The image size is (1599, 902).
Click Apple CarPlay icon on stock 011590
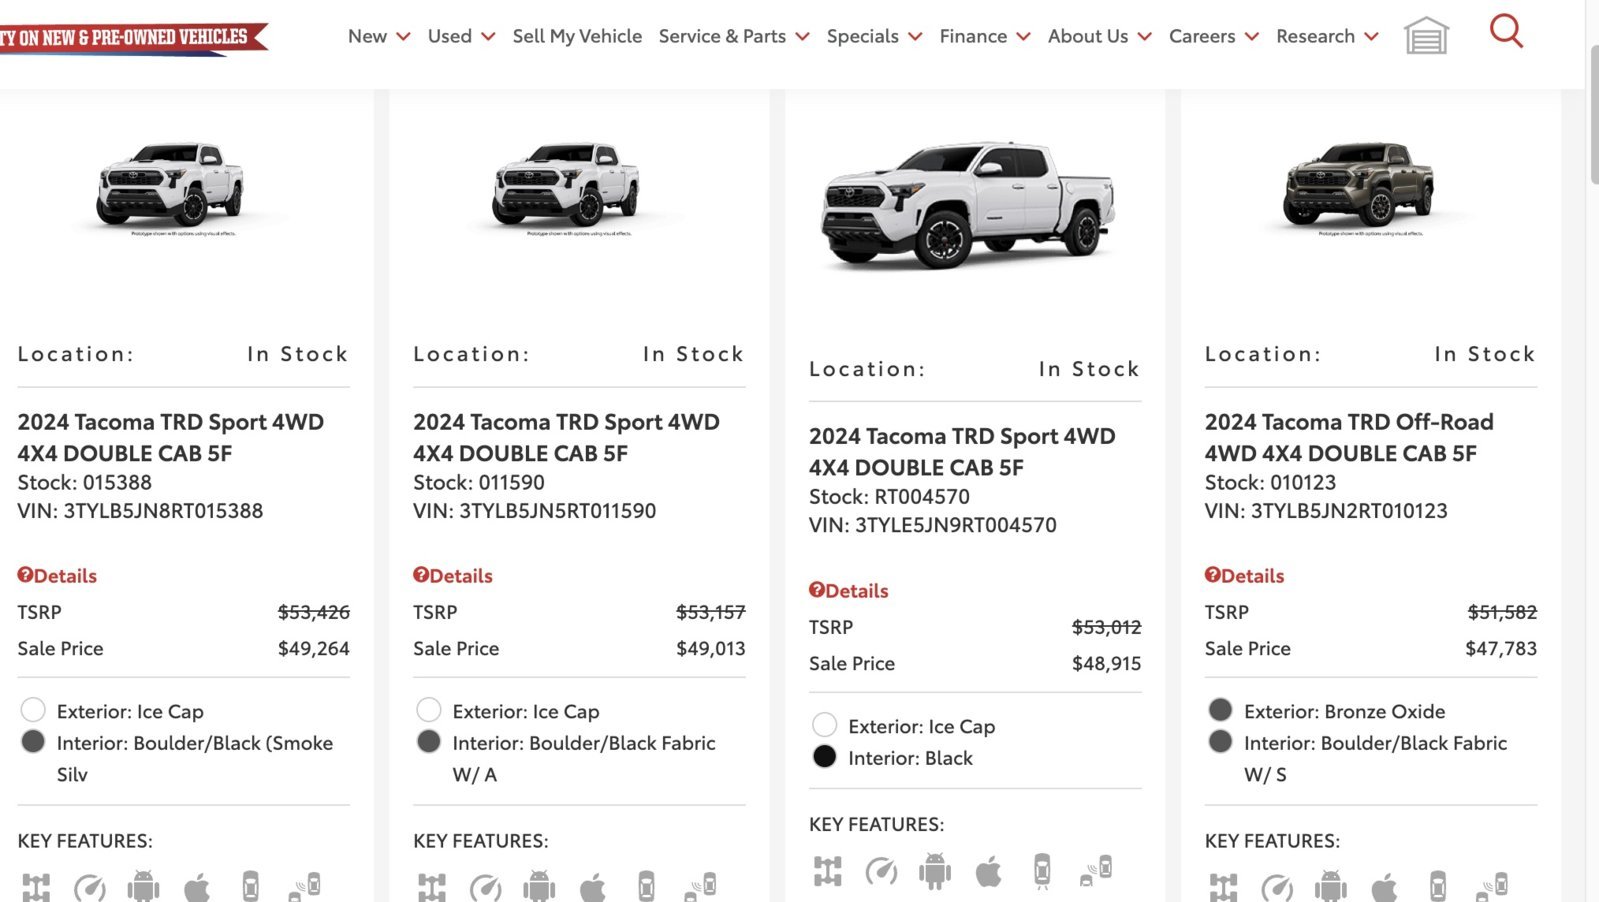click(x=593, y=886)
